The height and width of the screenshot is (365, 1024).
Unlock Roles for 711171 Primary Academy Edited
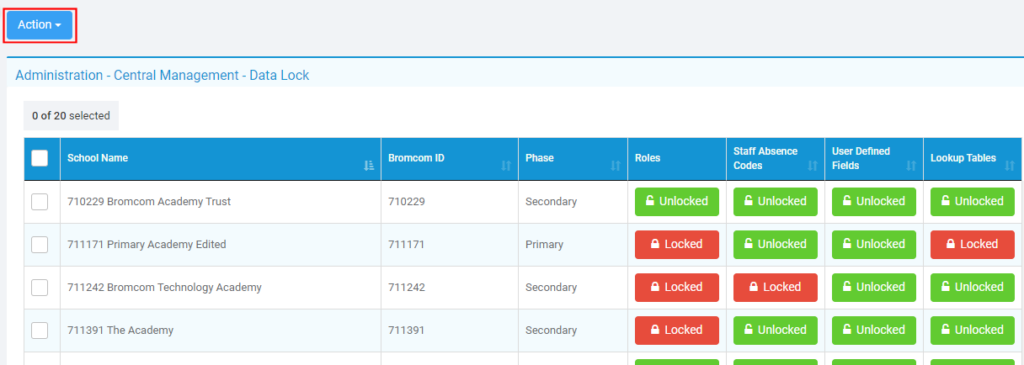coord(677,245)
